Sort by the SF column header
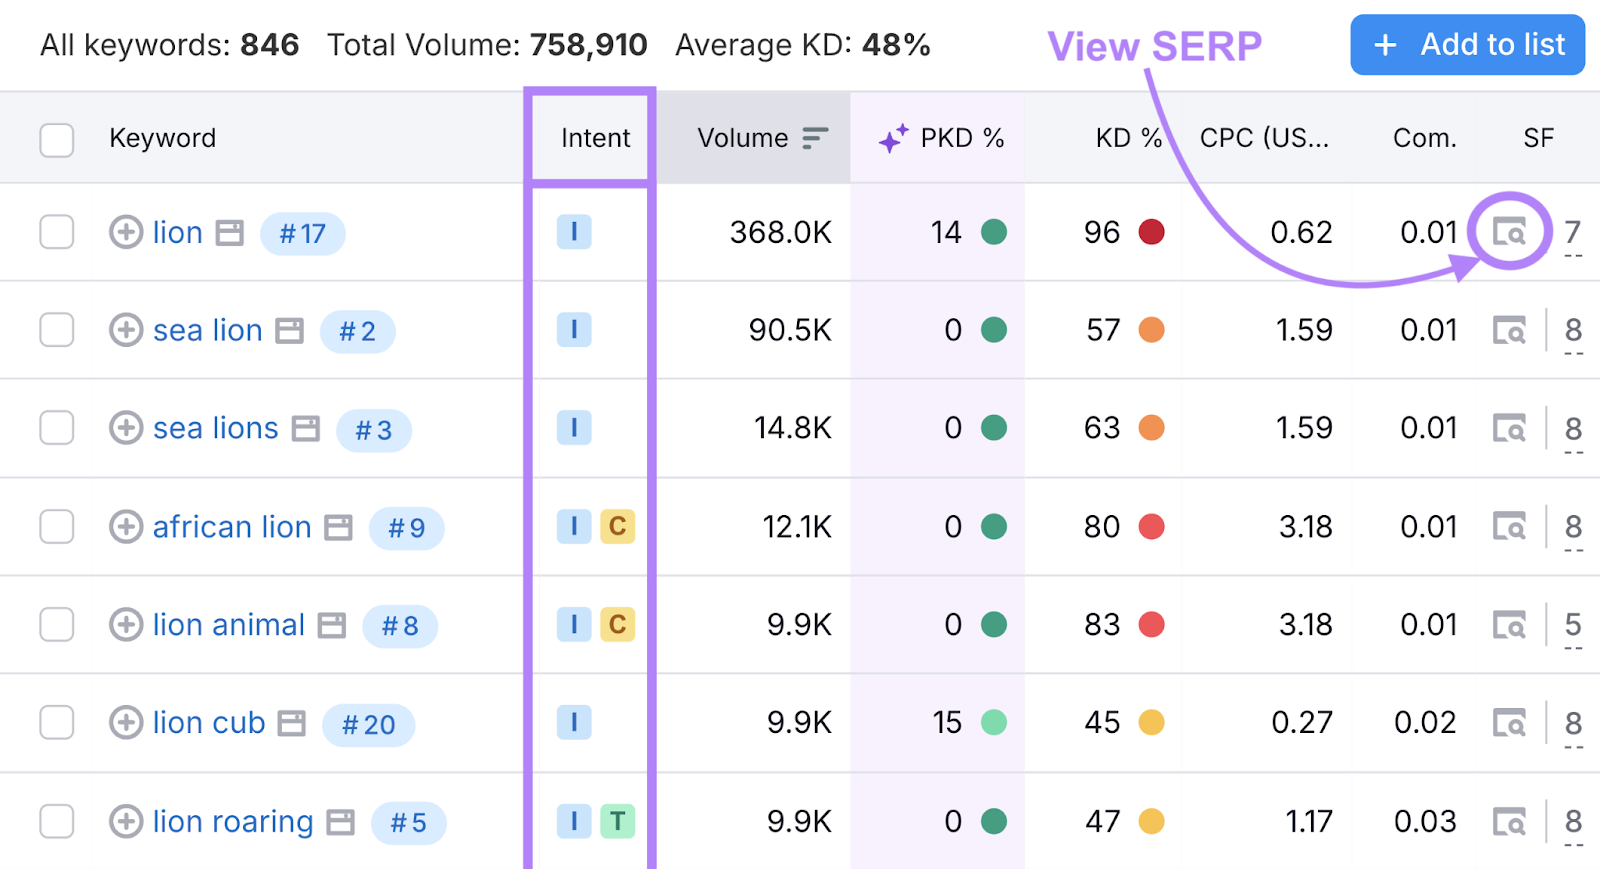 click(x=1538, y=138)
